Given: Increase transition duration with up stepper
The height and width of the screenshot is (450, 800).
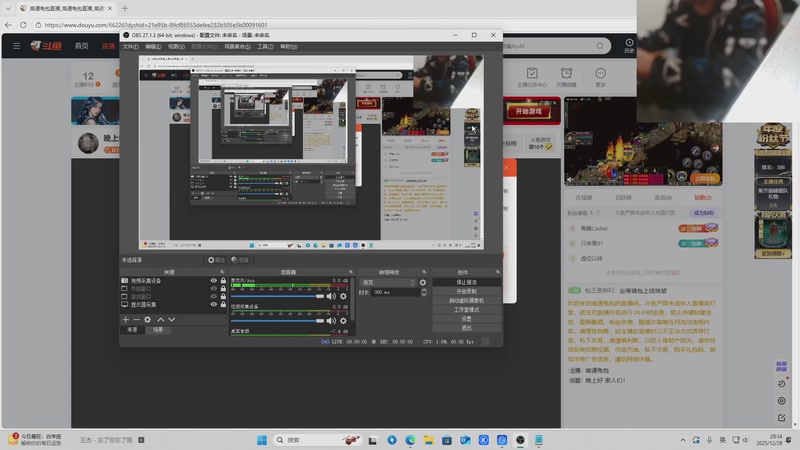Looking at the screenshot, I should coord(424,290).
